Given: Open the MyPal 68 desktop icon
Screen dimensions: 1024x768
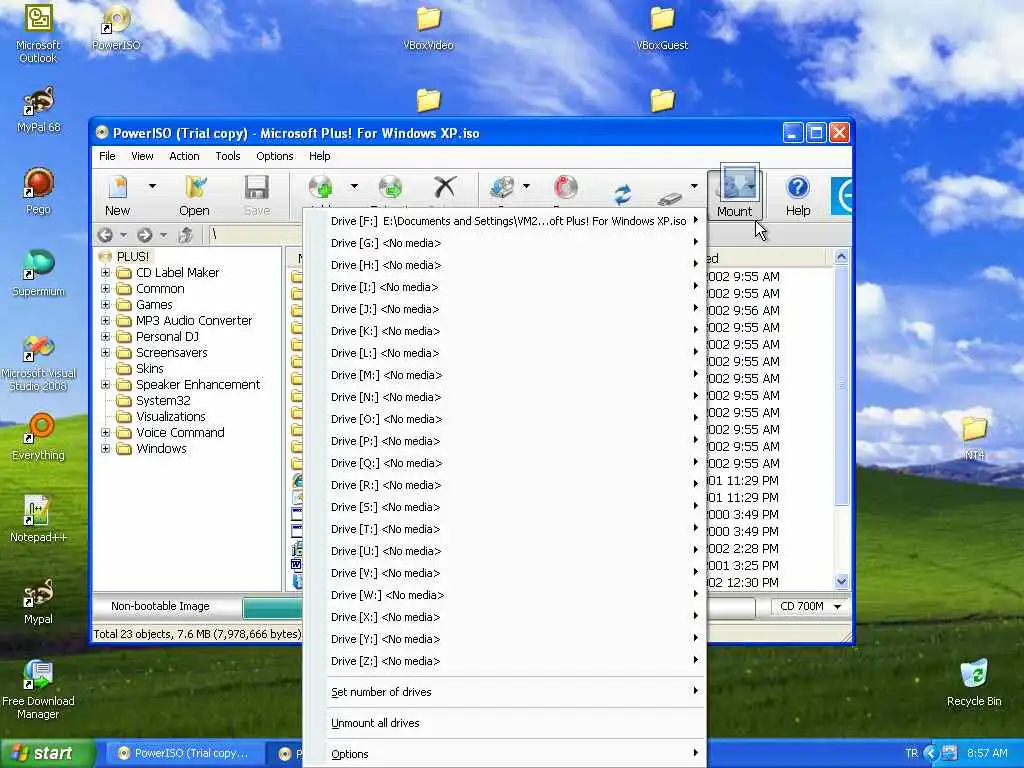Looking at the screenshot, I should 39,110.
